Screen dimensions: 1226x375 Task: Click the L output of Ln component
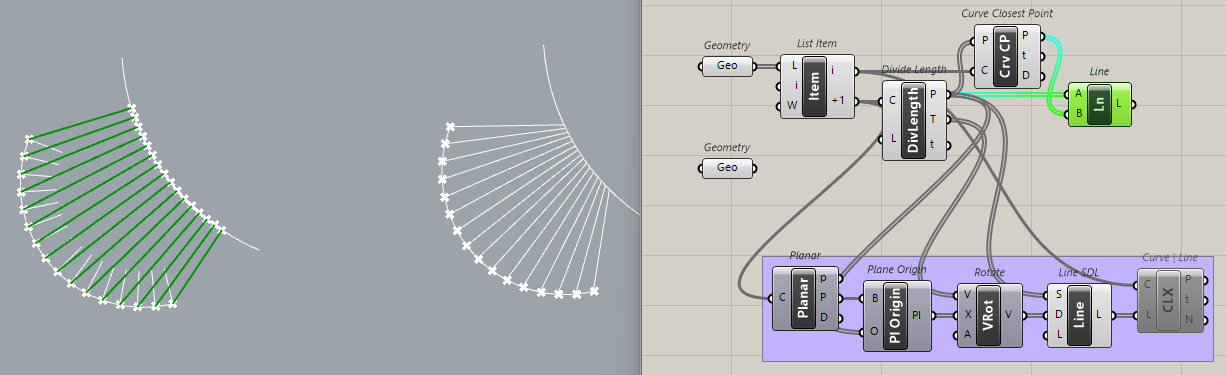coord(1117,104)
